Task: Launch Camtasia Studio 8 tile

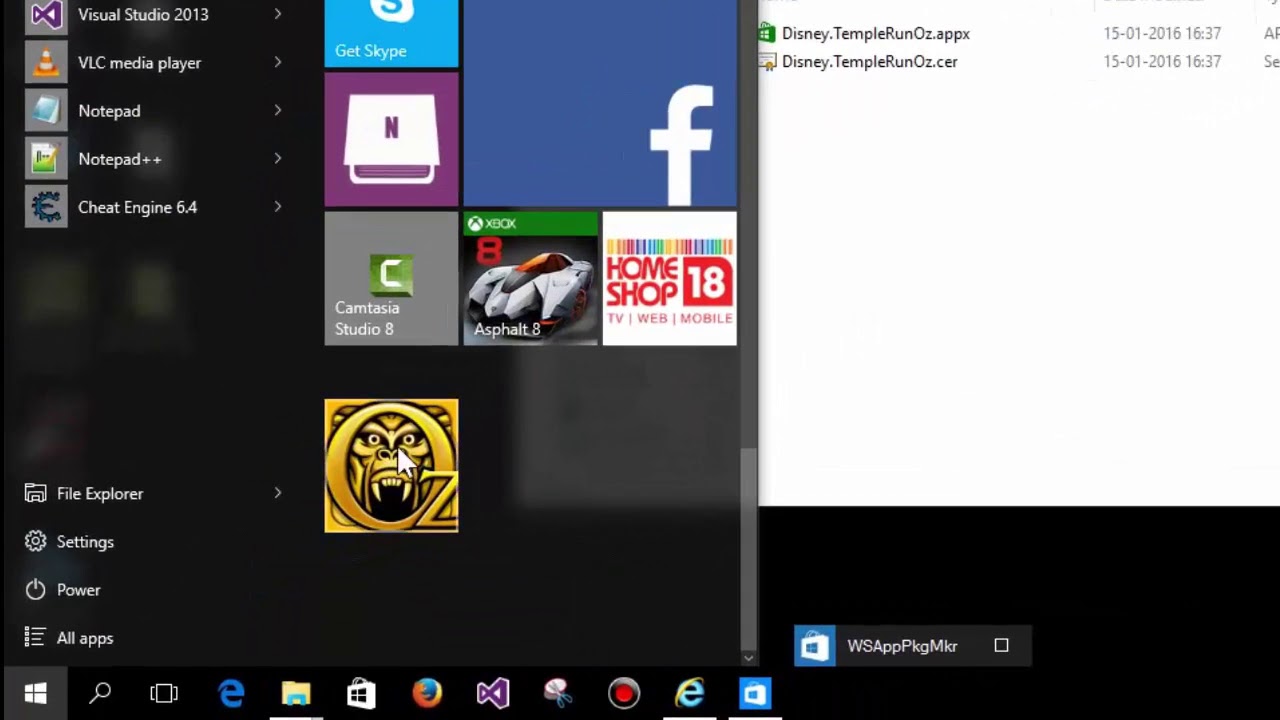Action: pos(391,278)
